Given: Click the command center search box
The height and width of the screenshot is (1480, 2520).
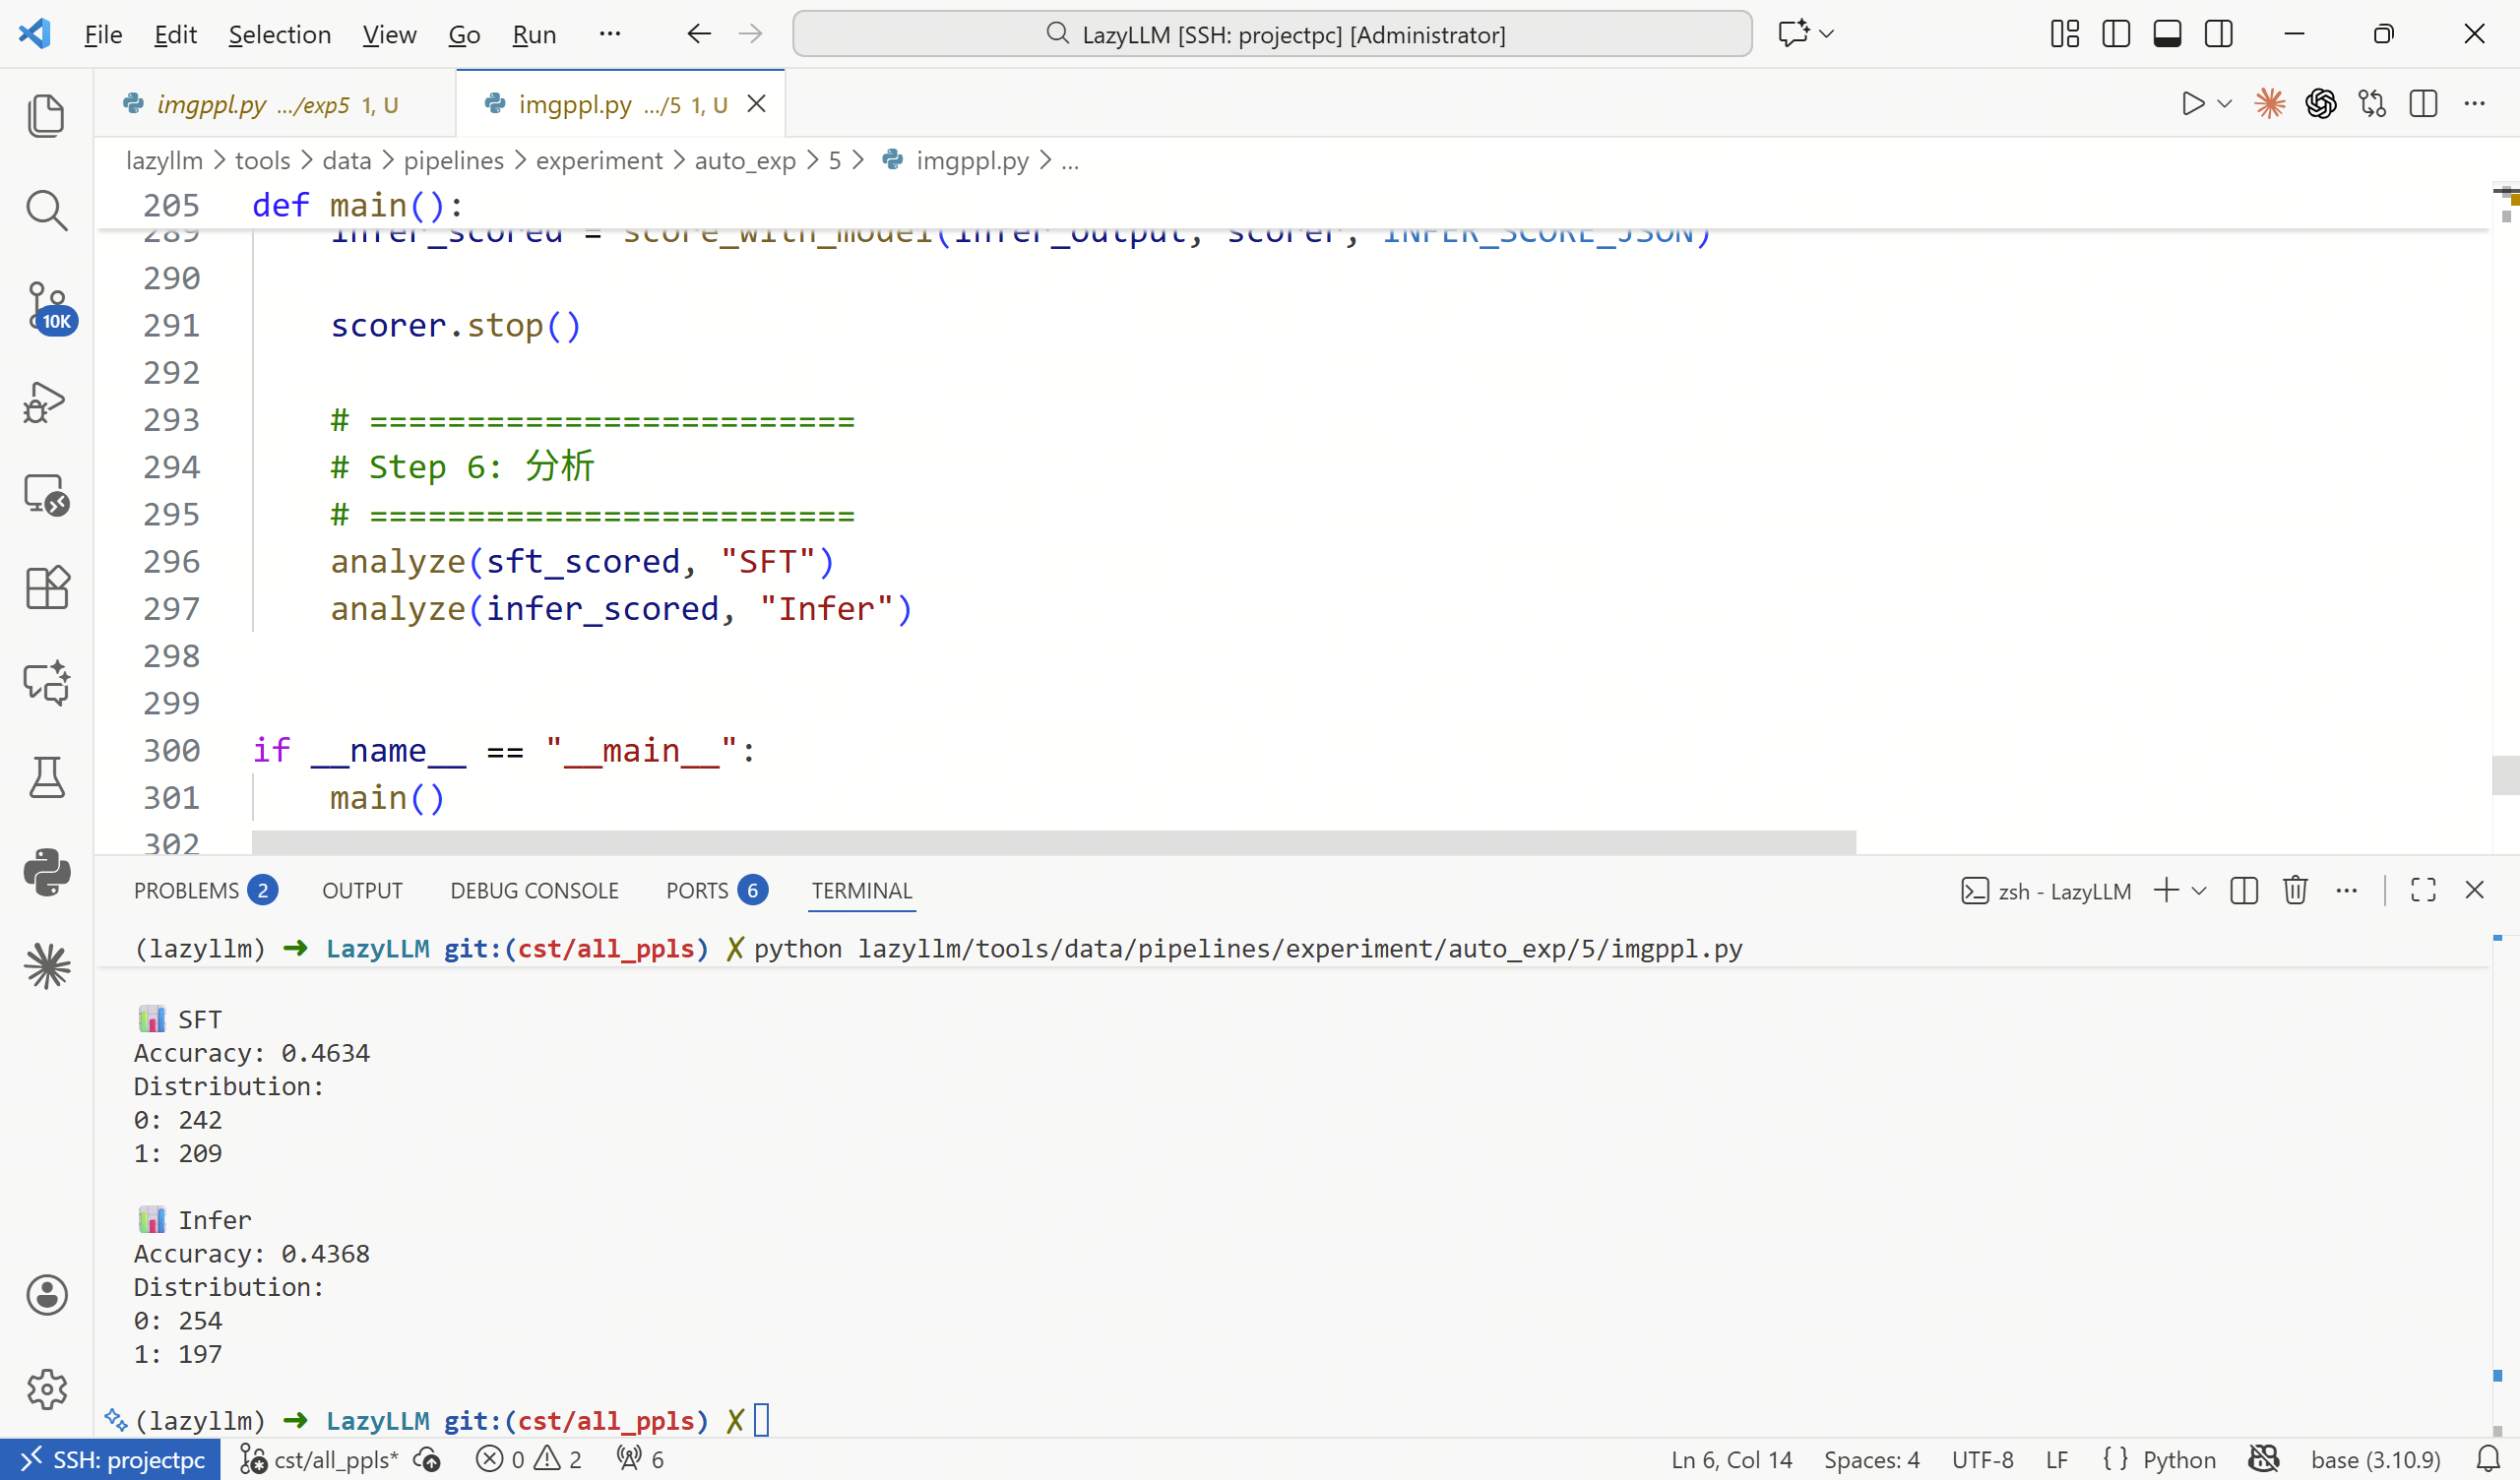Looking at the screenshot, I should (x=1272, y=34).
